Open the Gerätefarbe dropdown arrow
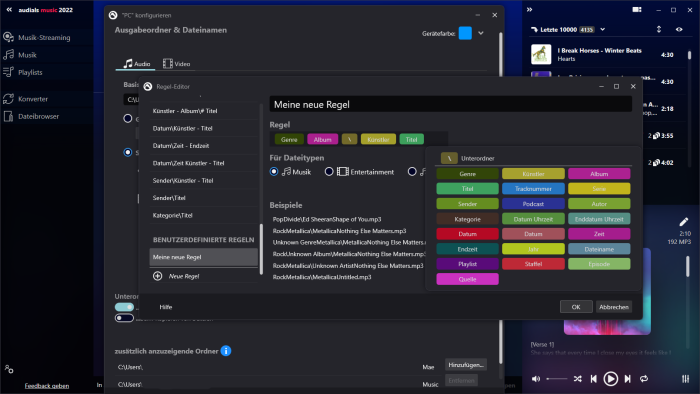This screenshot has height=394, width=700. click(x=481, y=33)
